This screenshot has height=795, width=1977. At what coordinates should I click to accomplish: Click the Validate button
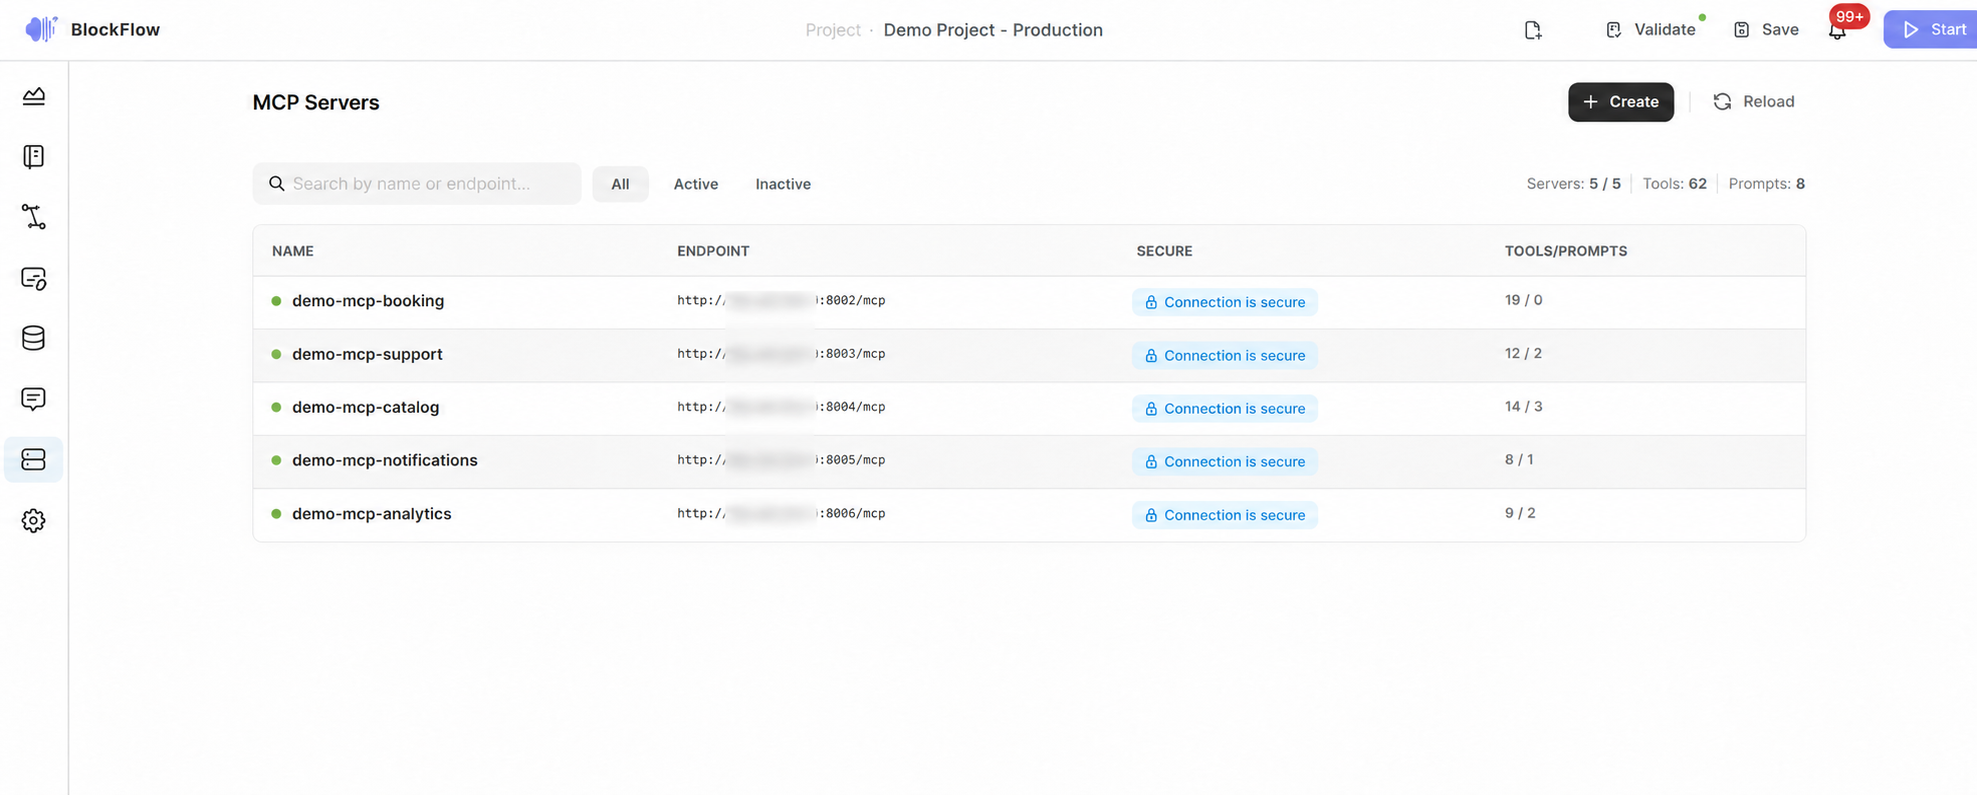point(1651,30)
